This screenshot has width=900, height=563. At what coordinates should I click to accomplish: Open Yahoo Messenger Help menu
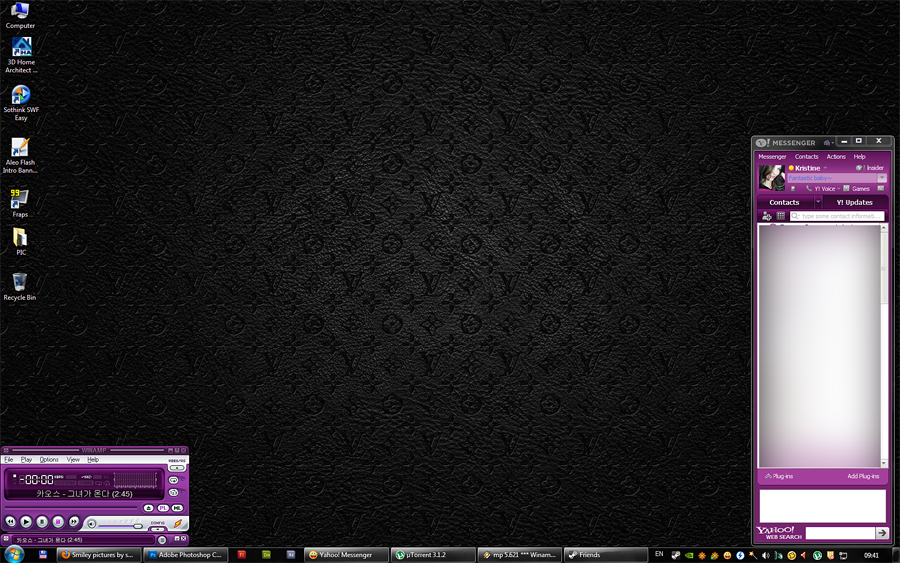[859, 157]
